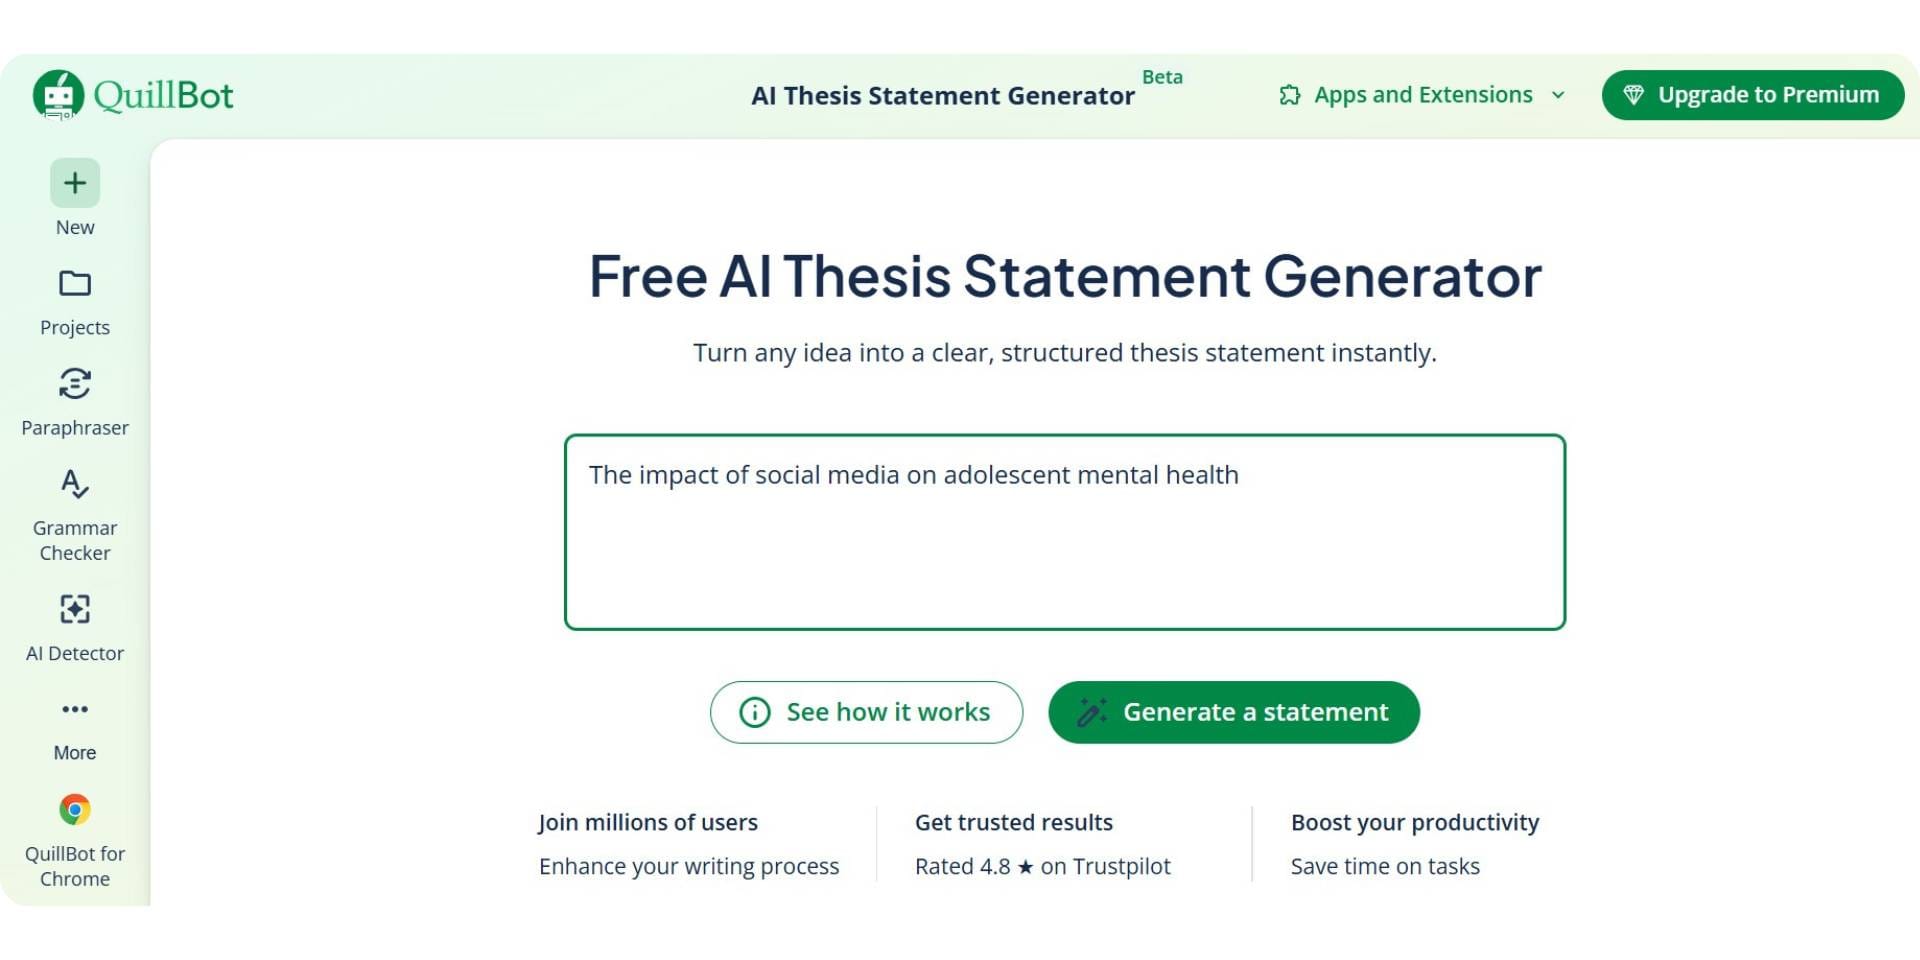Open the AI Thesis Statement Generator menu item
This screenshot has width=1920, height=960.
click(x=943, y=95)
